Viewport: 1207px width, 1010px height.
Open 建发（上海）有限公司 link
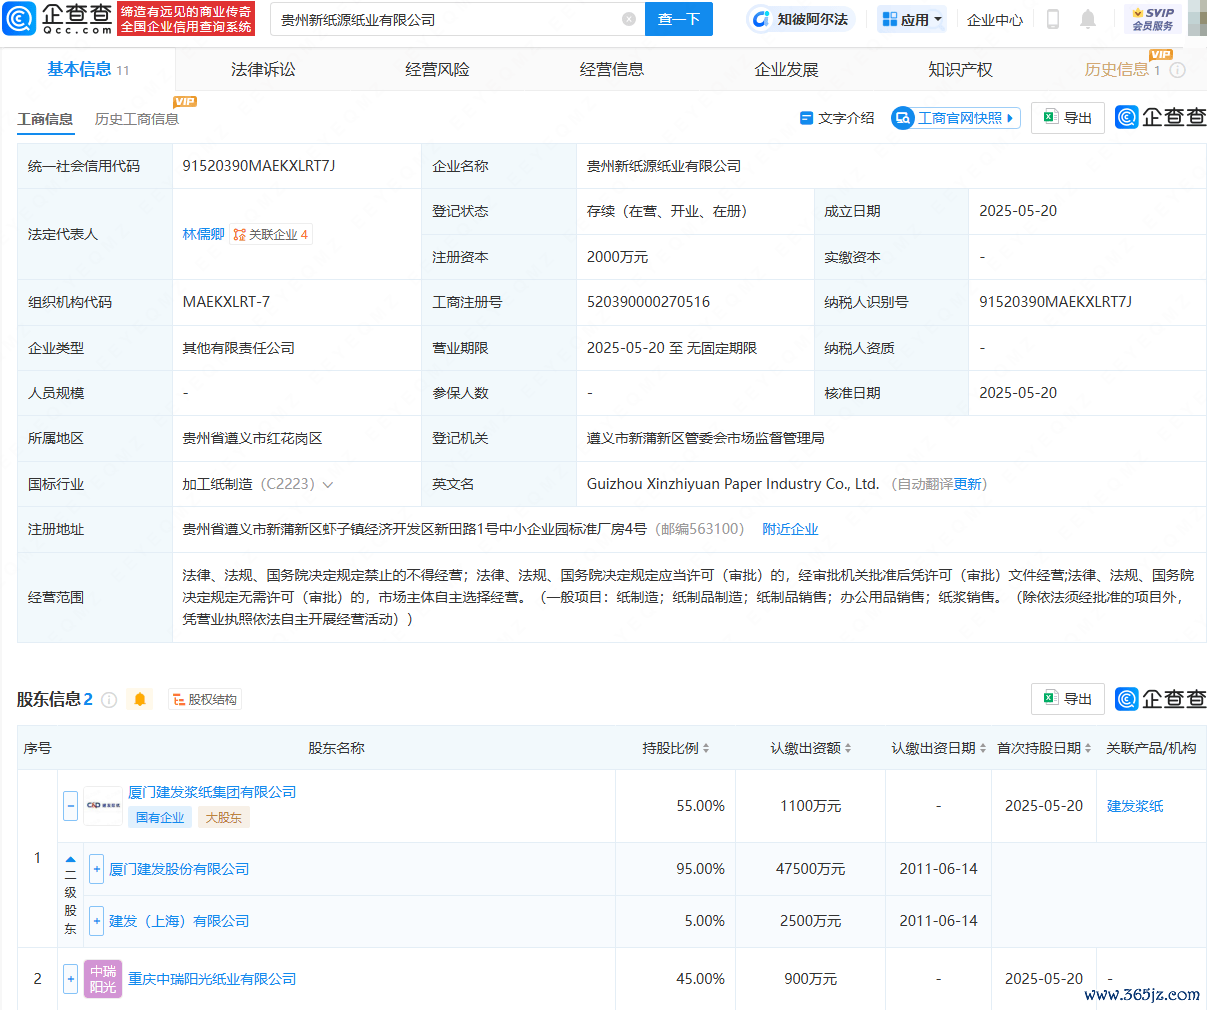tap(179, 921)
